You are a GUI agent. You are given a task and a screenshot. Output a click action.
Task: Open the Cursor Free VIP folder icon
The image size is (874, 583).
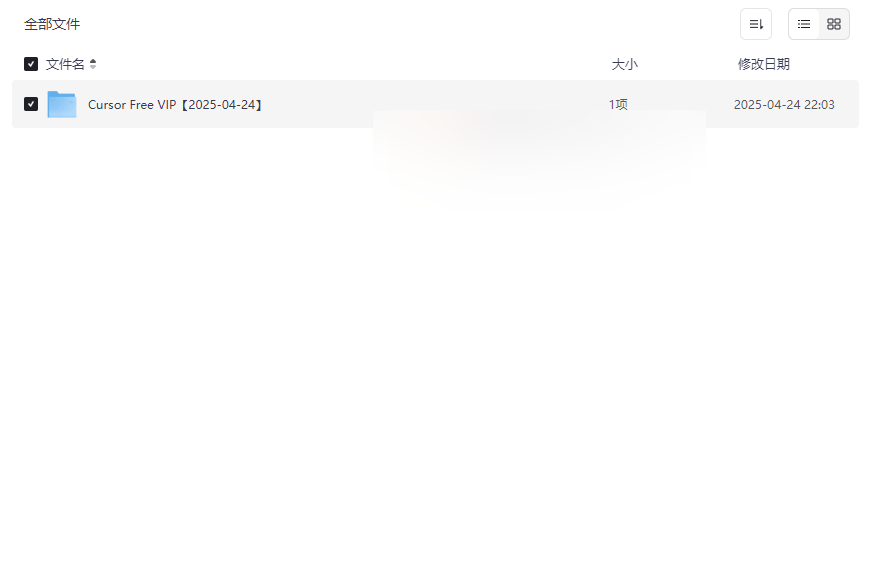pos(62,104)
